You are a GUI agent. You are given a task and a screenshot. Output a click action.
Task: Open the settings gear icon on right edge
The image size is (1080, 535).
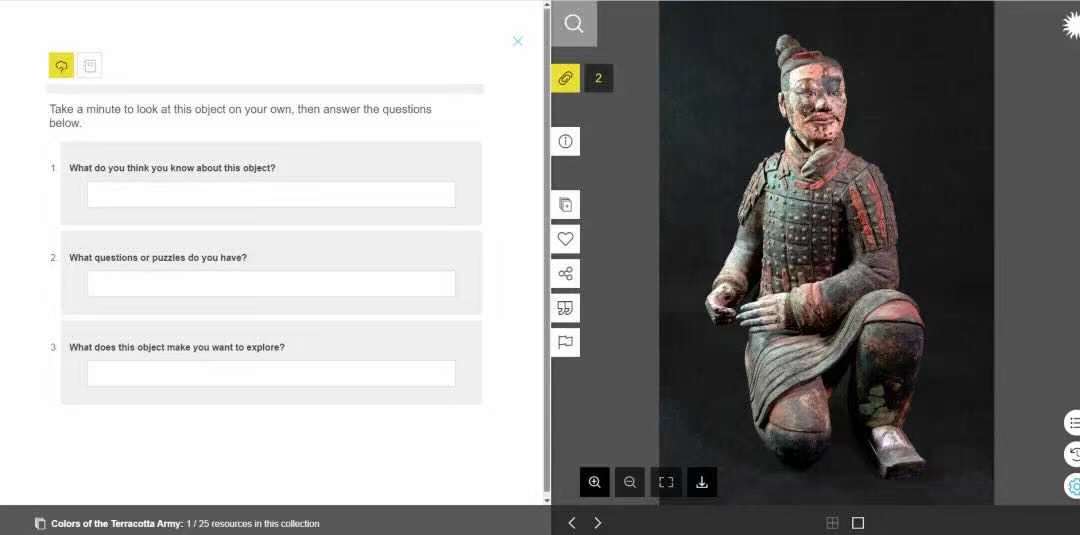pyautogui.click(x=1072, y=486)
